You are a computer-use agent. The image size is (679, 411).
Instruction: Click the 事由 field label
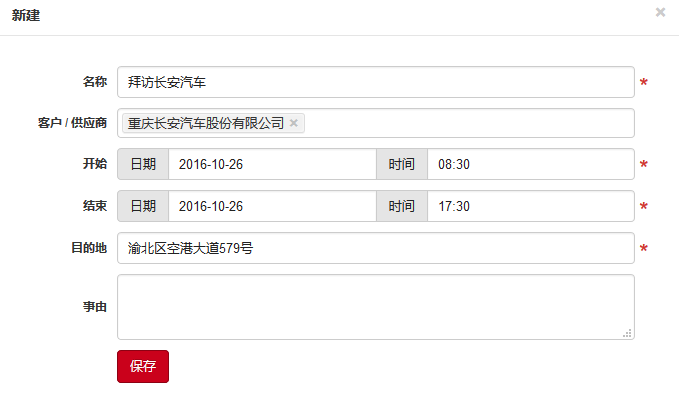click(95, 307)
